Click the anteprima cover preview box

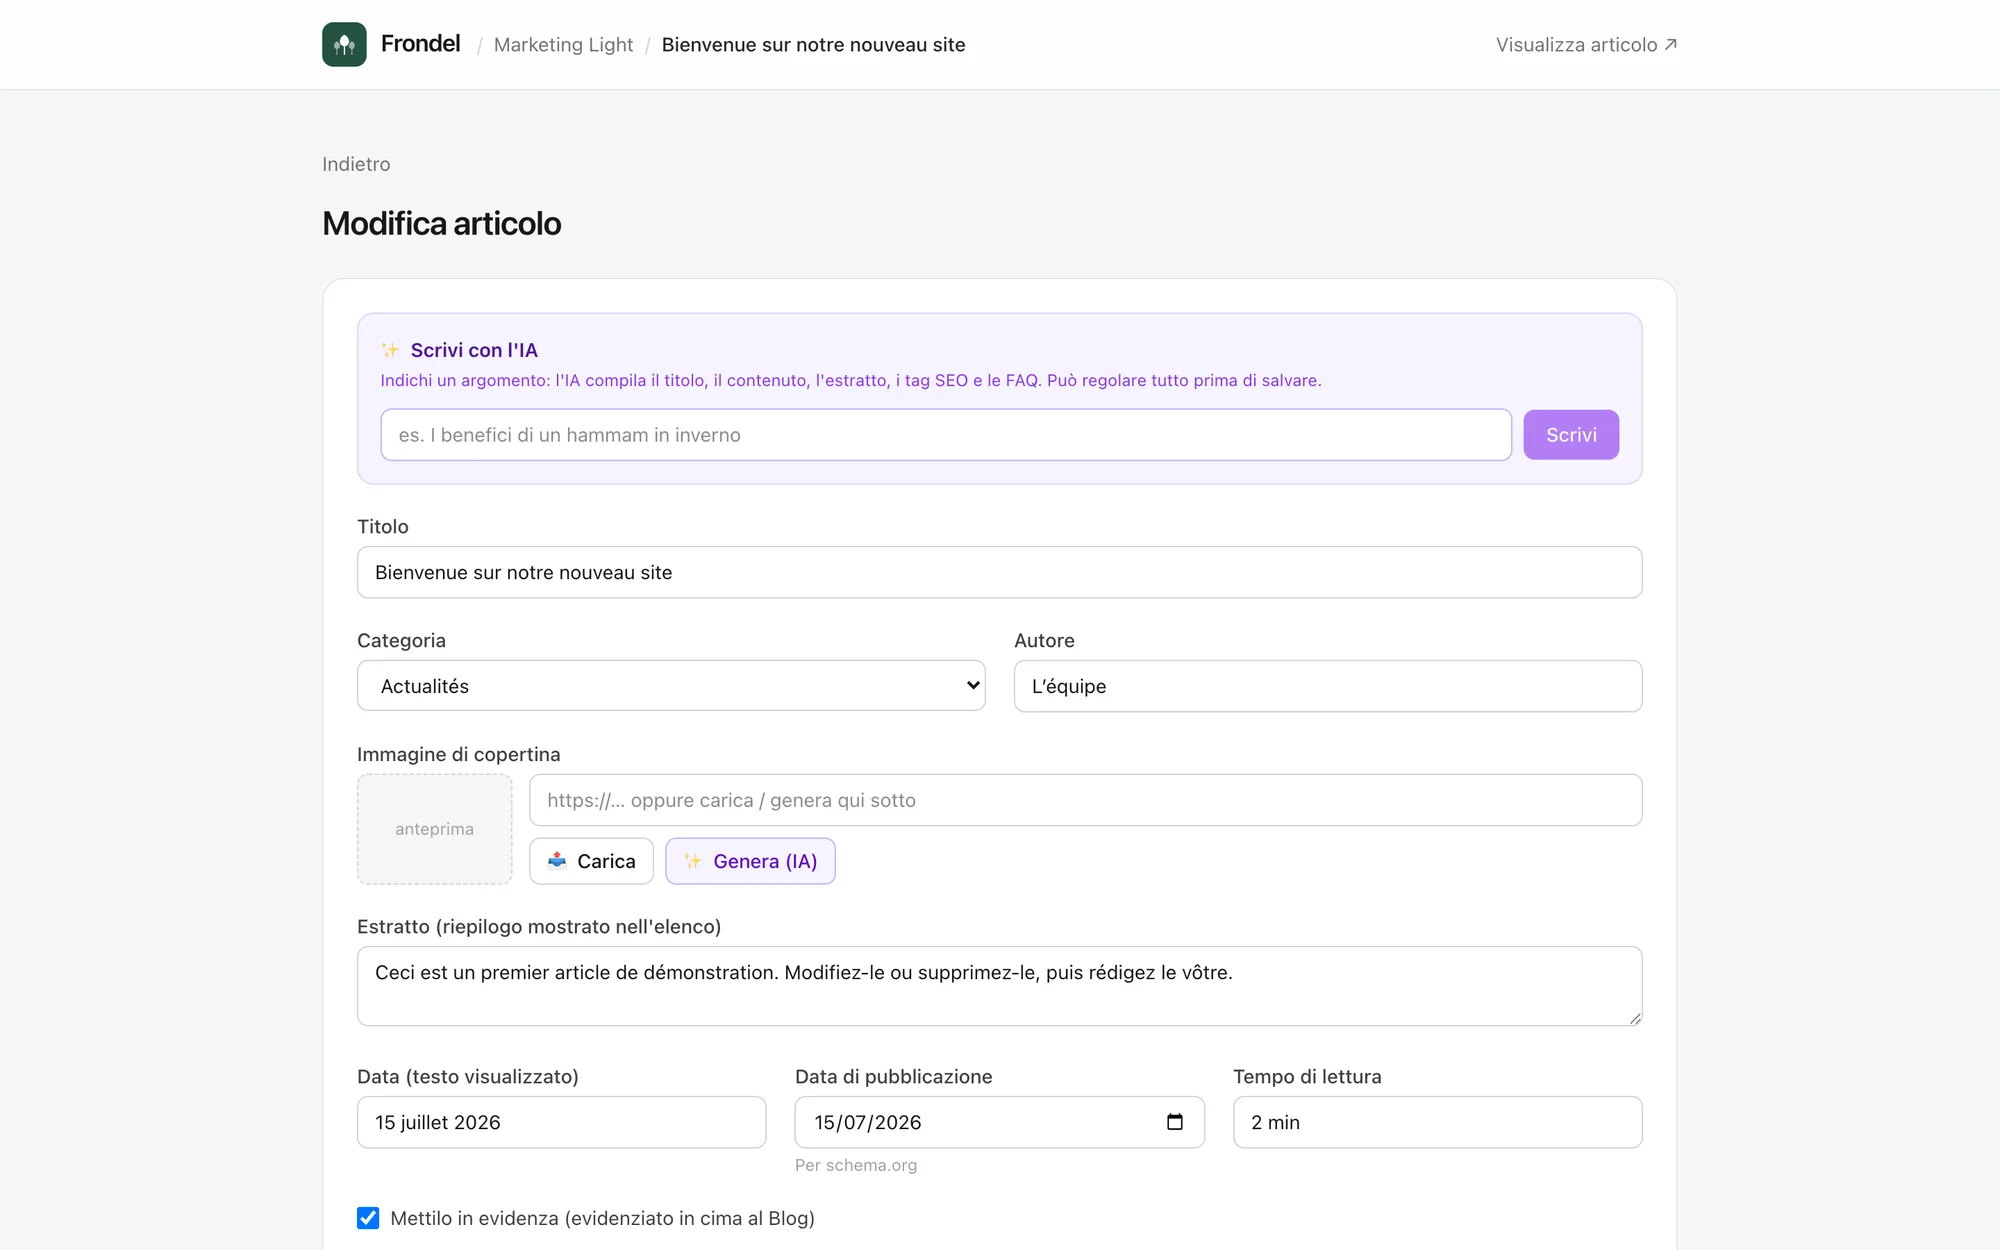click(x=435, y=829)
